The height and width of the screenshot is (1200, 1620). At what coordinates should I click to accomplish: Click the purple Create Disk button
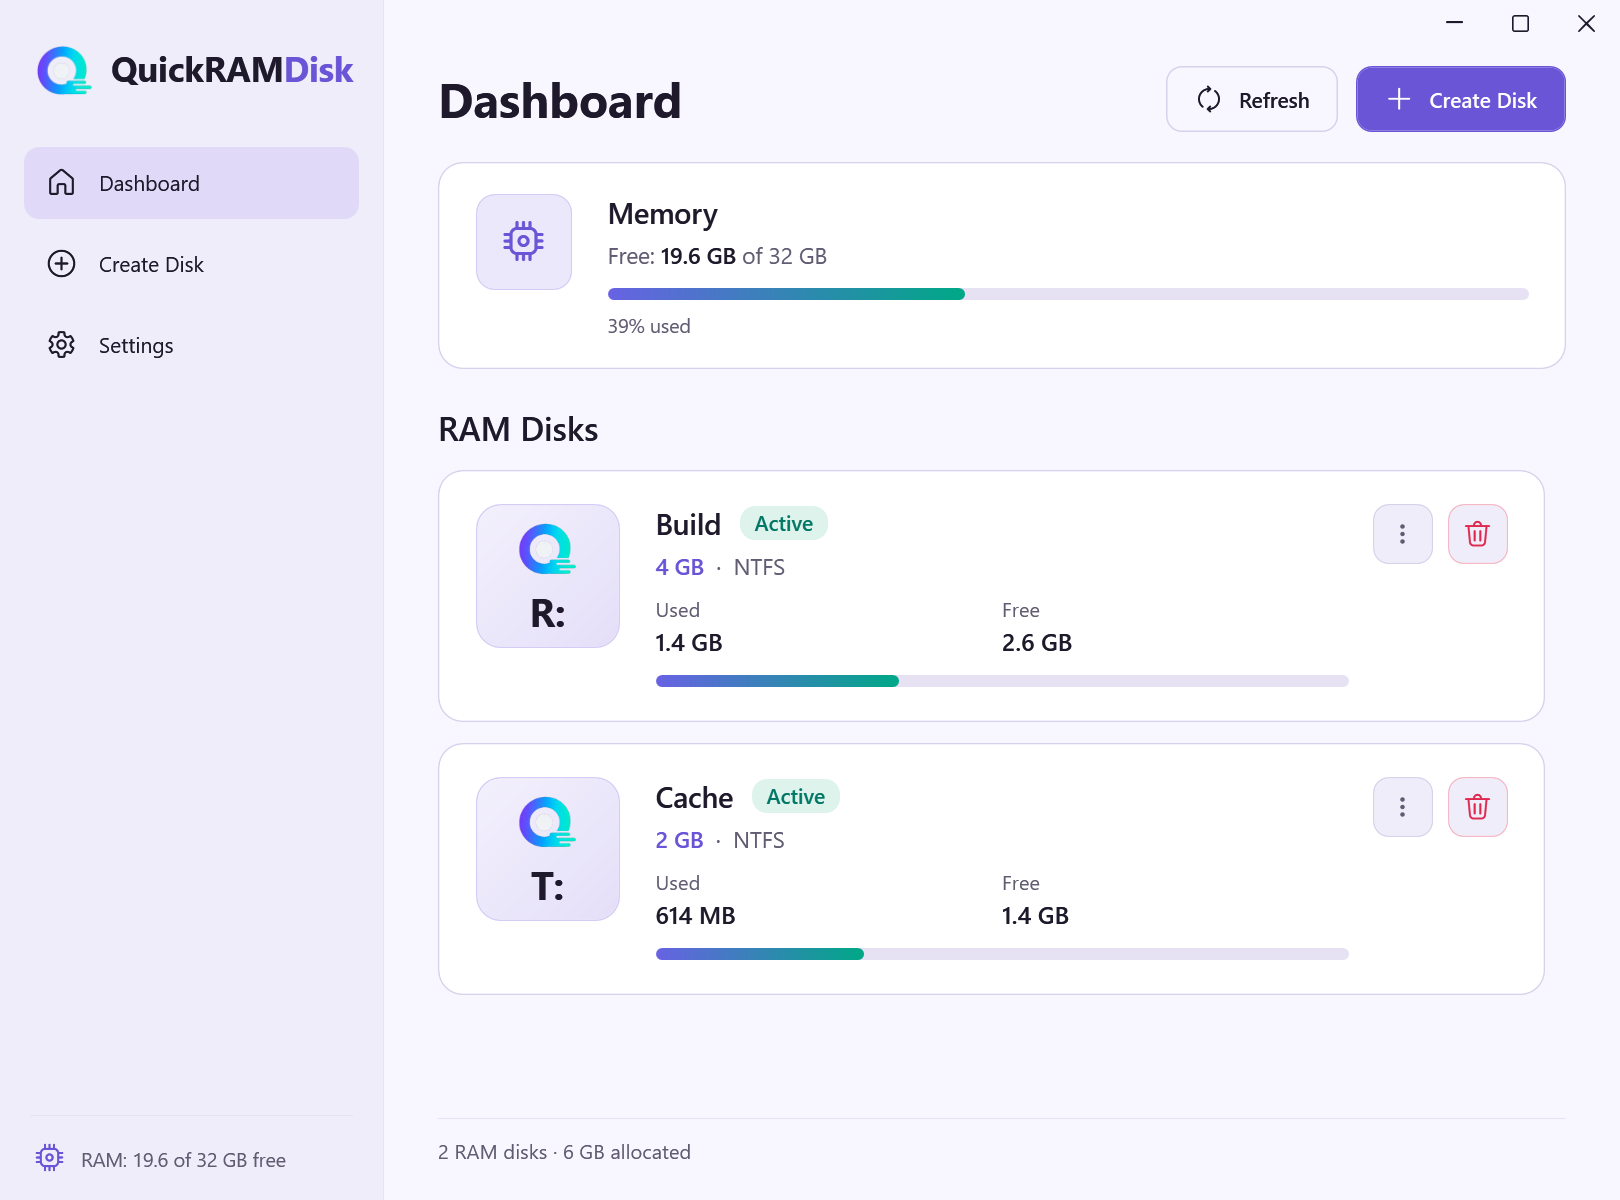click(x=1461, y=99)
